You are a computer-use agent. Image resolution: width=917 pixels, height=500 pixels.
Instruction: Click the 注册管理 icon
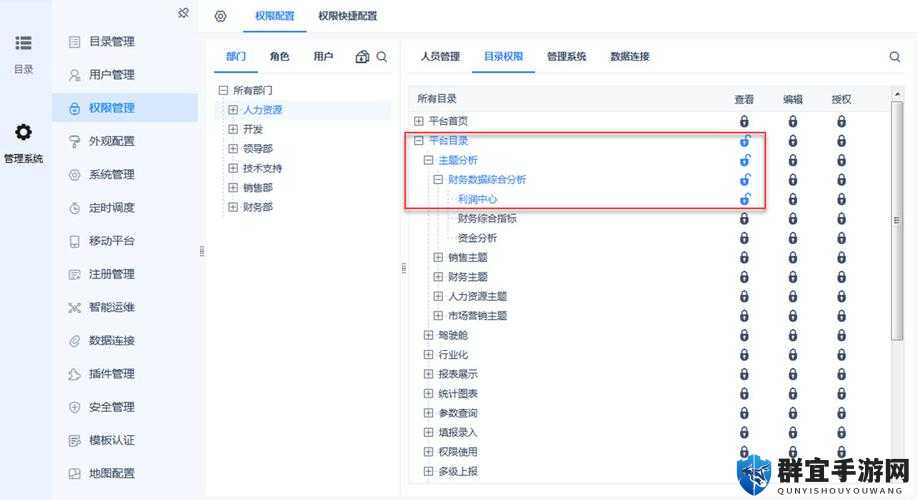pos(74,274)
